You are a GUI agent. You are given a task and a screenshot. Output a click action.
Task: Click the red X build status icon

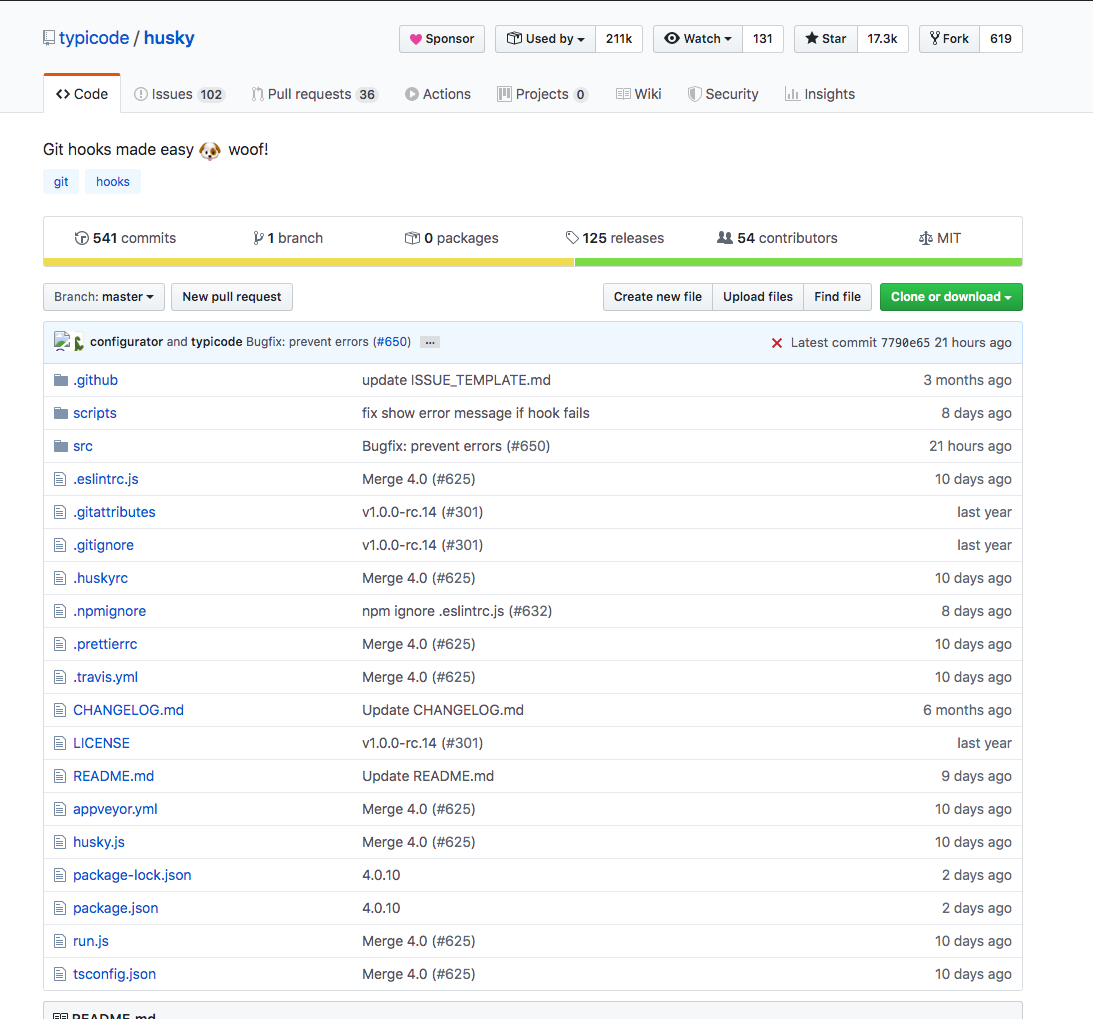click(777, 342)
